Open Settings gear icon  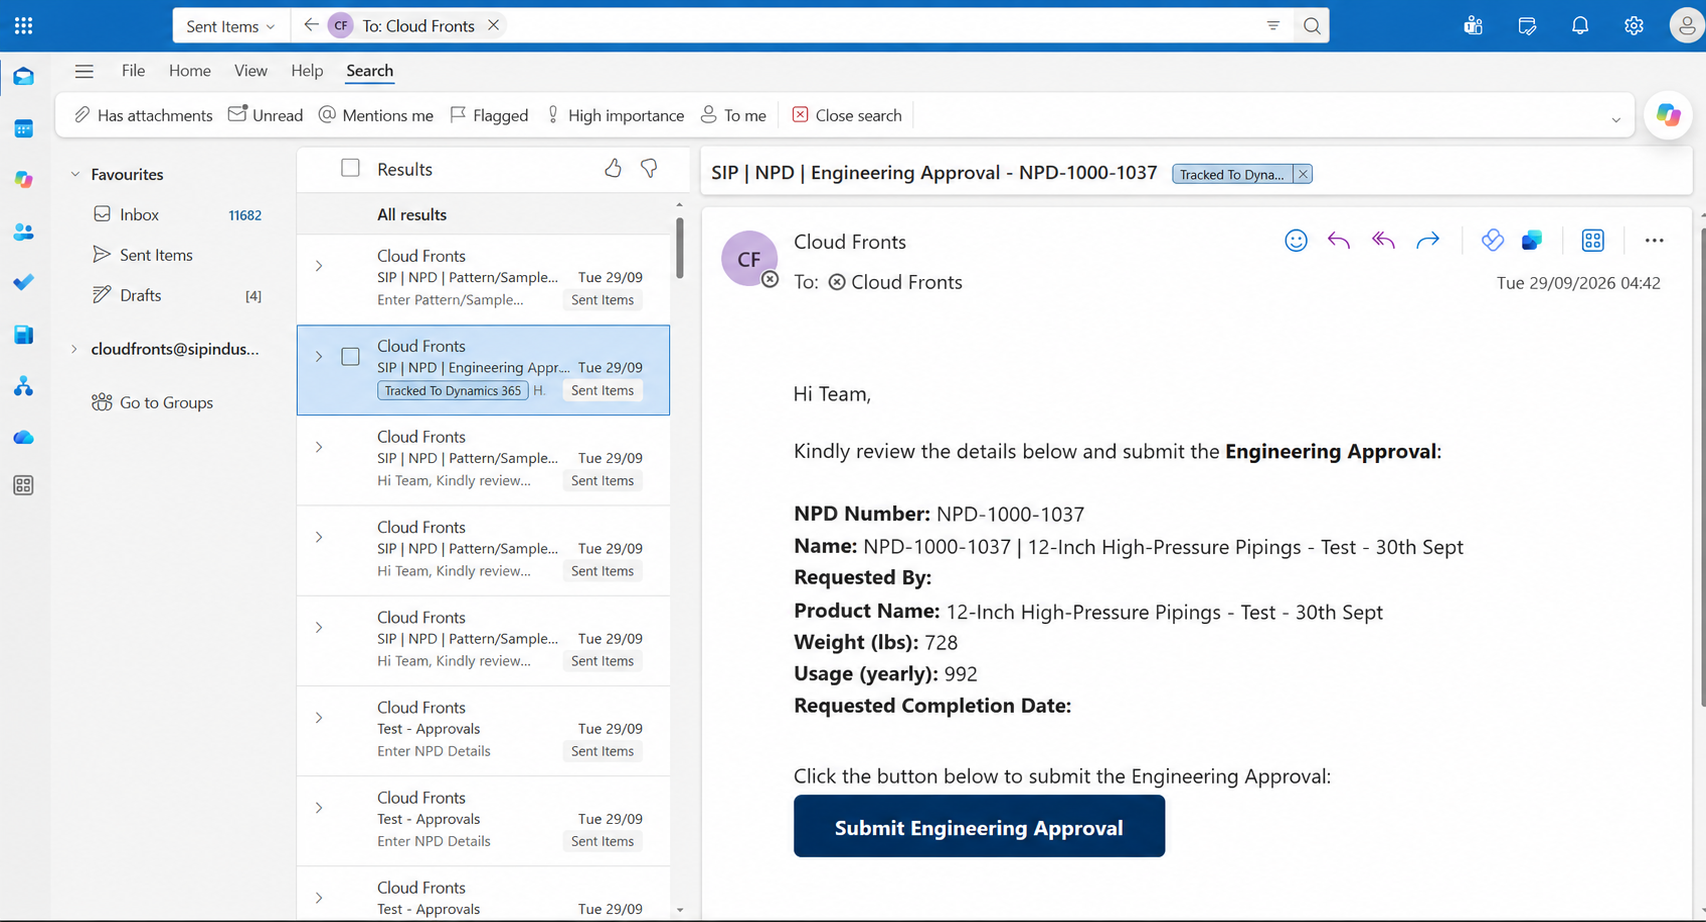coord(1634,26)
